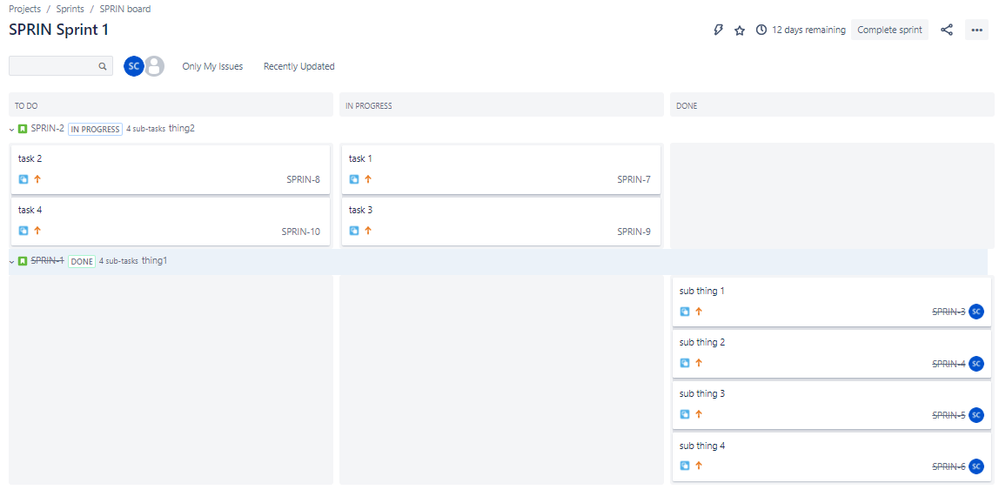The image size is (999, 490).
Task: Click the subtask type icon on task 1
Action: [354, 180]
